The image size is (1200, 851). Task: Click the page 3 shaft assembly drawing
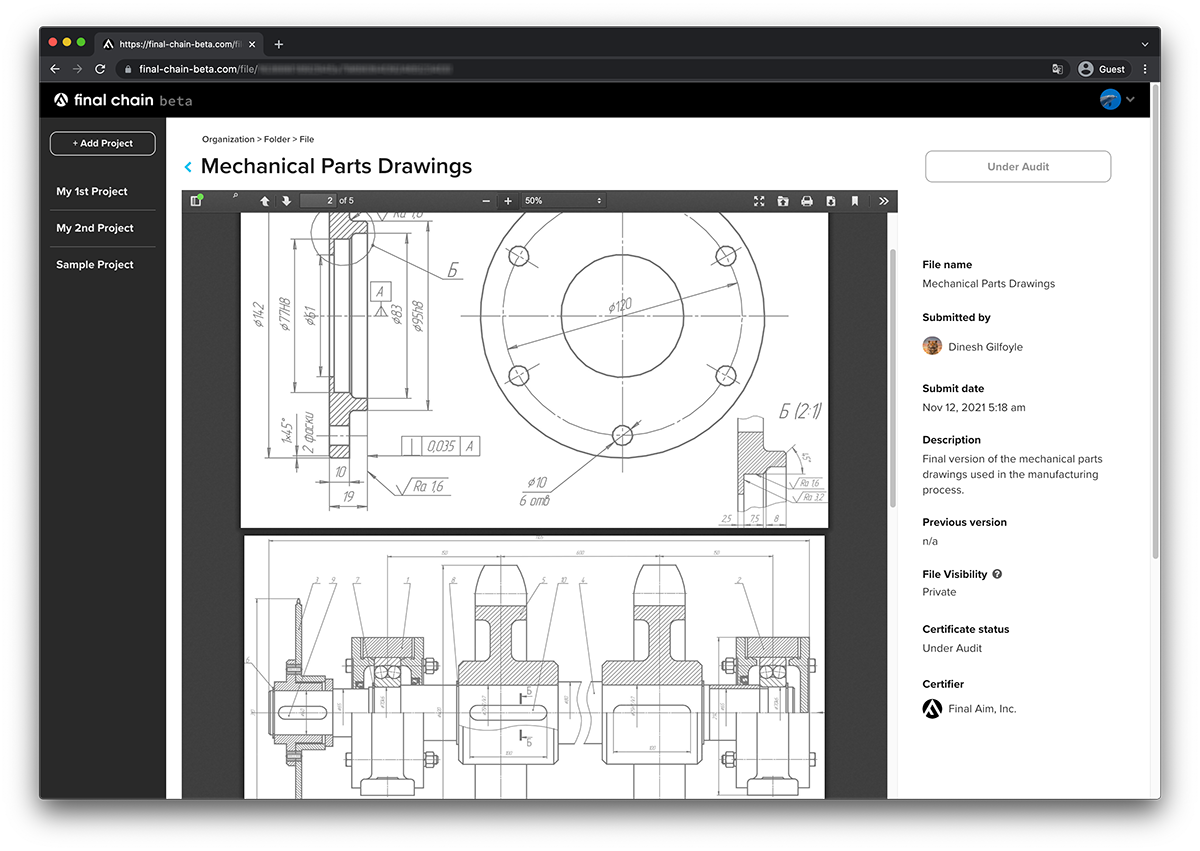pyautogui.click(x=534, y=667)
